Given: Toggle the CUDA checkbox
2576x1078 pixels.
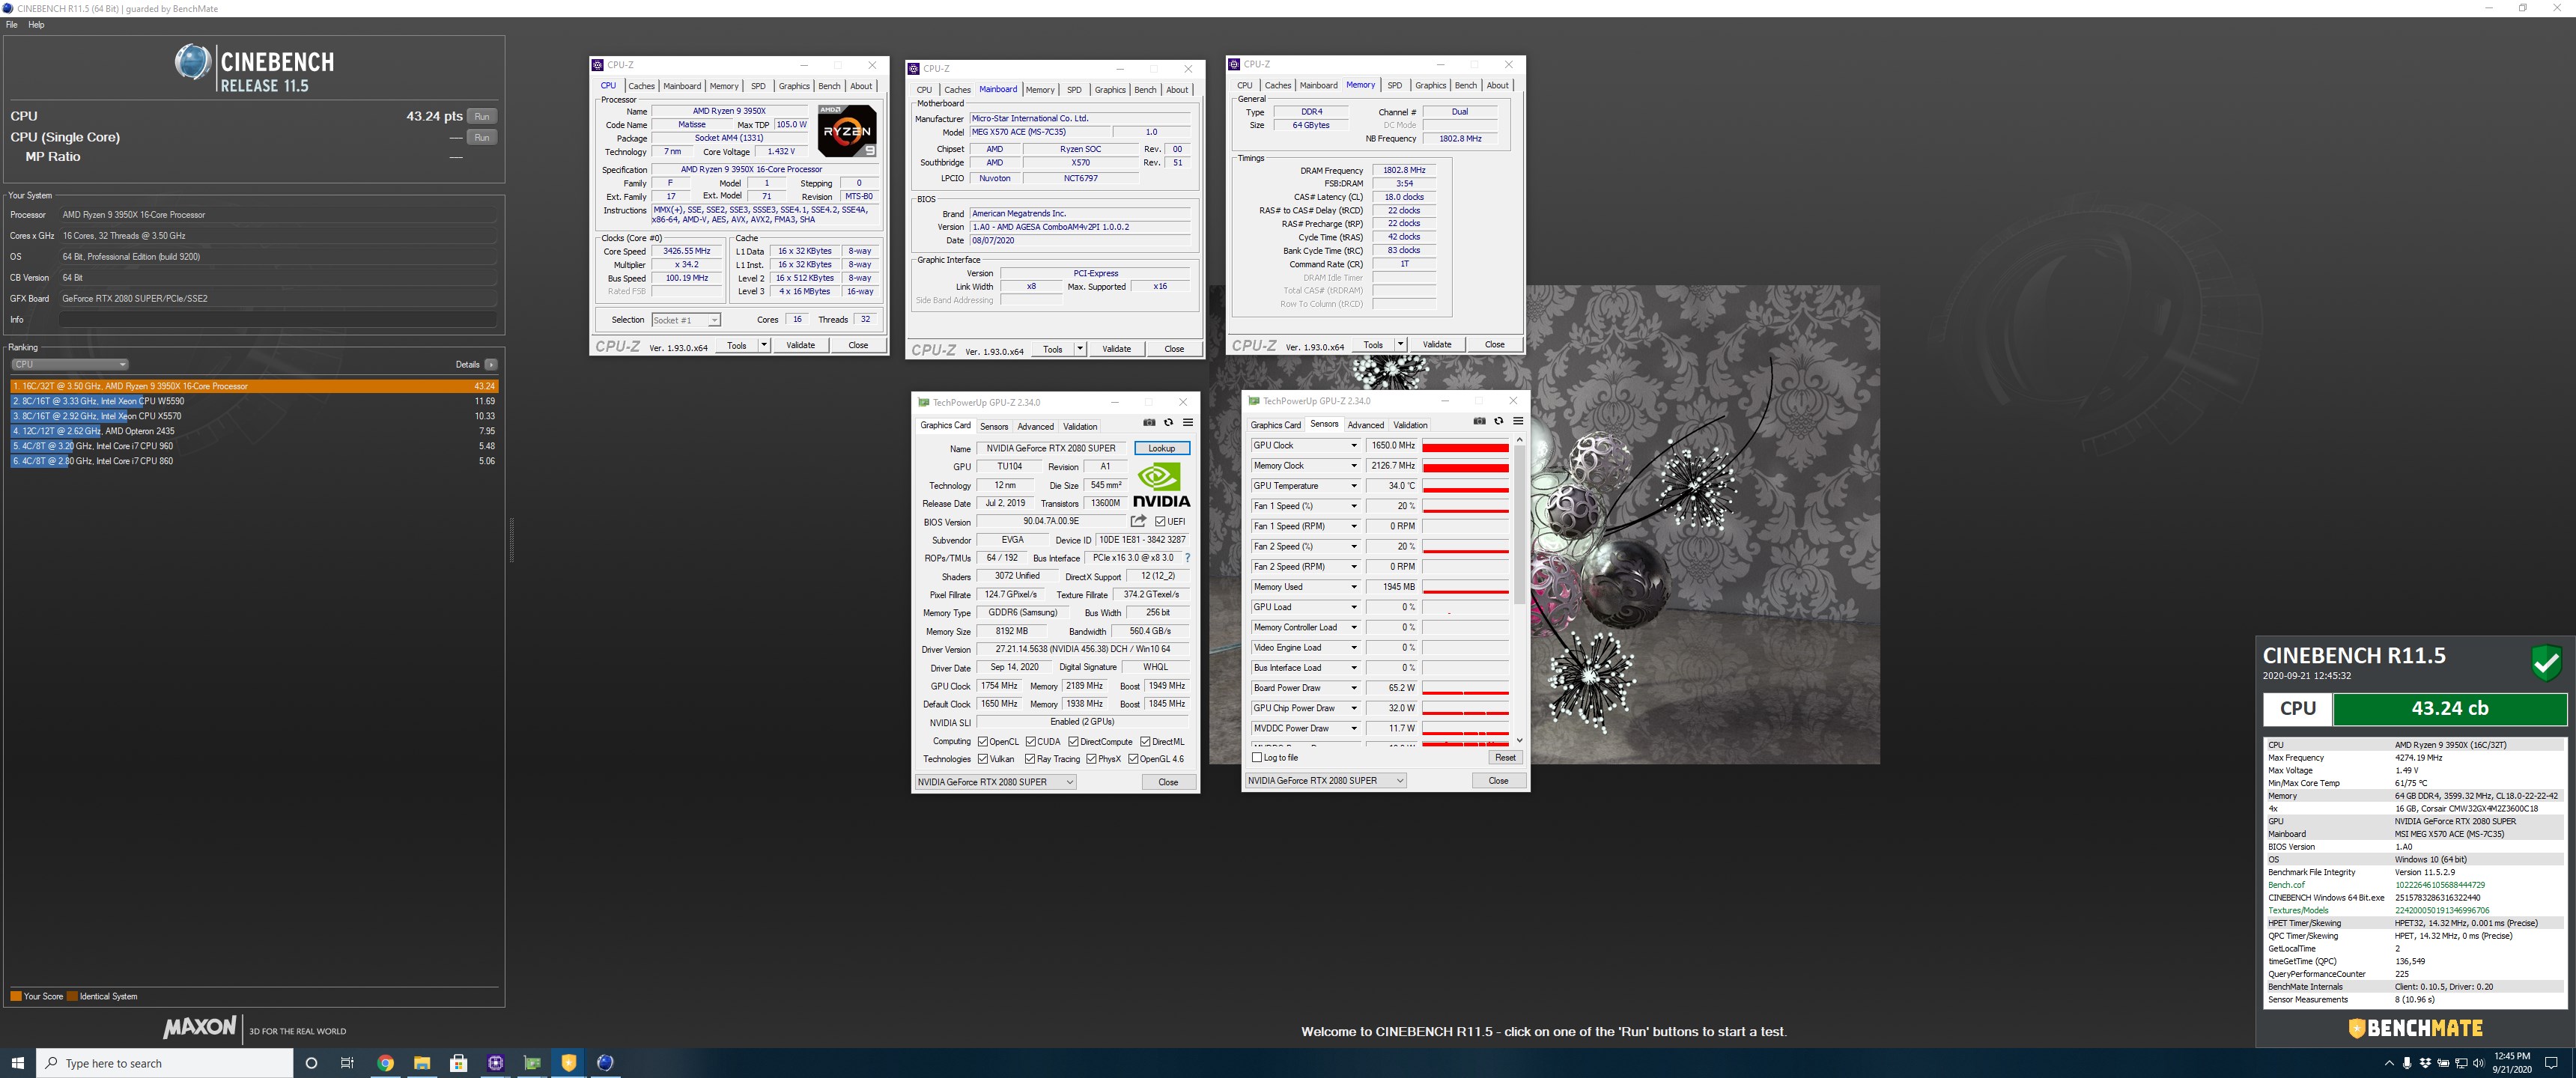Looking at the screenshot, I should [x=1031, y=741].
